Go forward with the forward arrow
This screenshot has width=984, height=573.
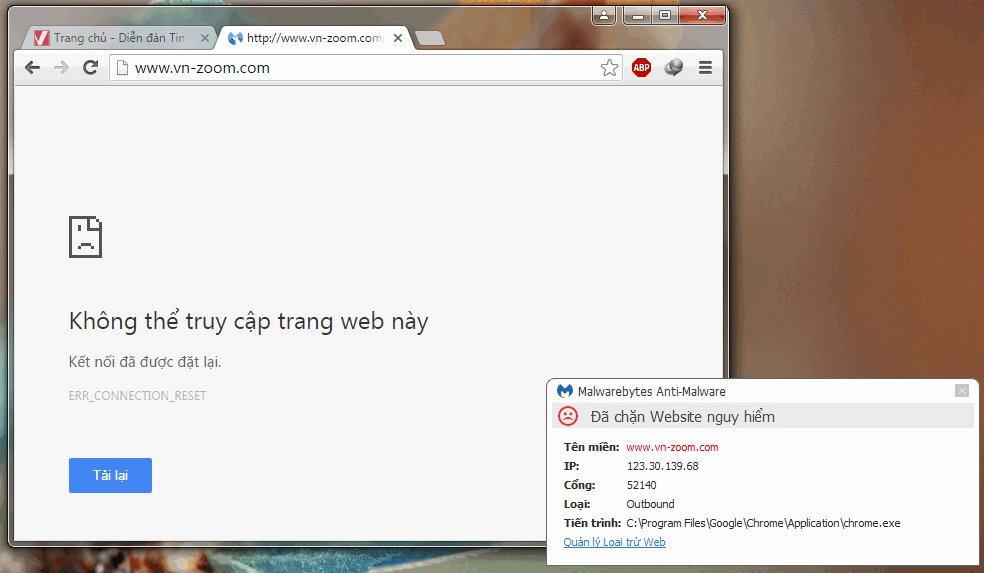tap(62, 68)
